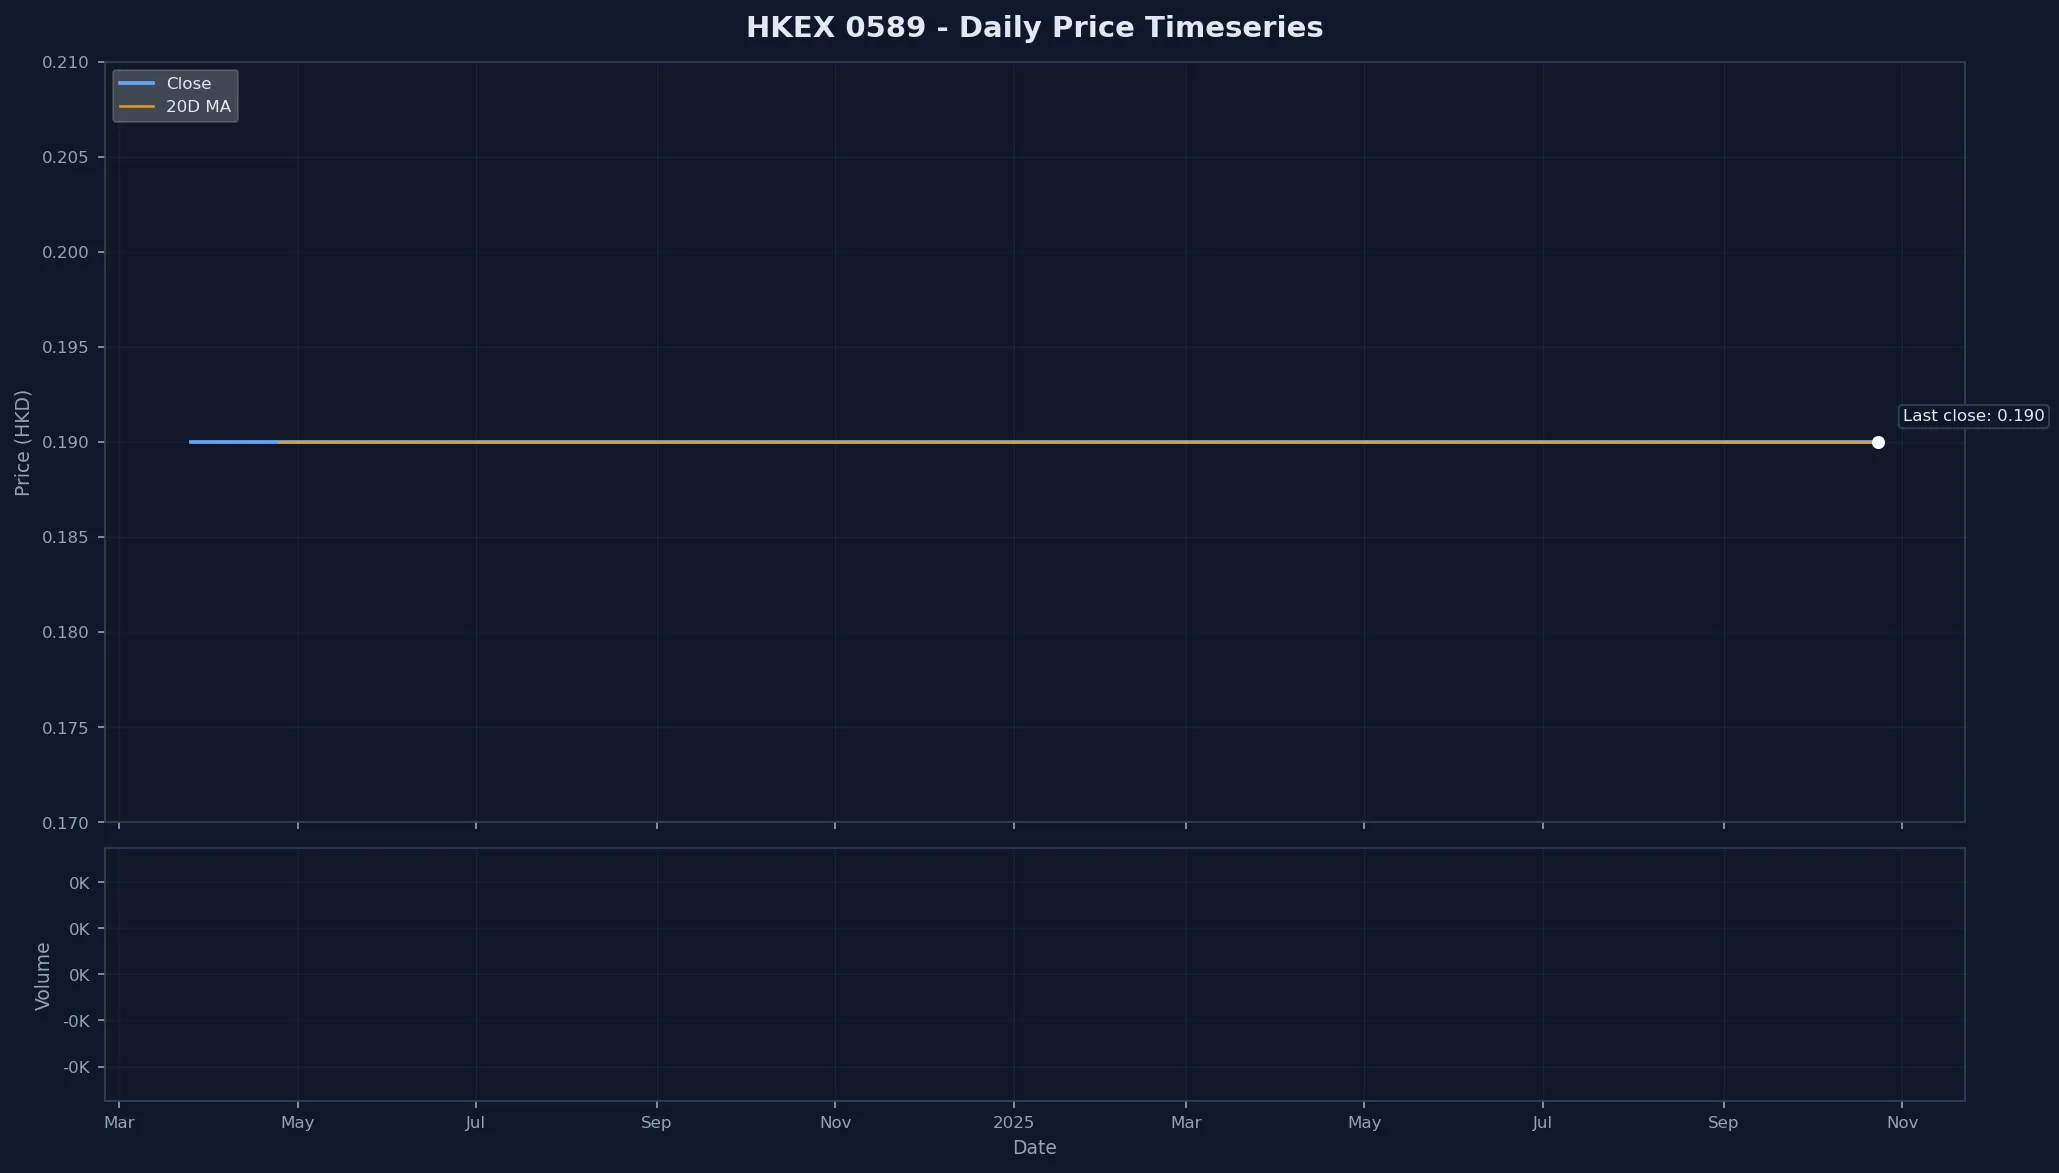This screenshot has height=1173, width=2059.
Task: Click the blue Close line swatch in legend
Action: pos(137,83)
